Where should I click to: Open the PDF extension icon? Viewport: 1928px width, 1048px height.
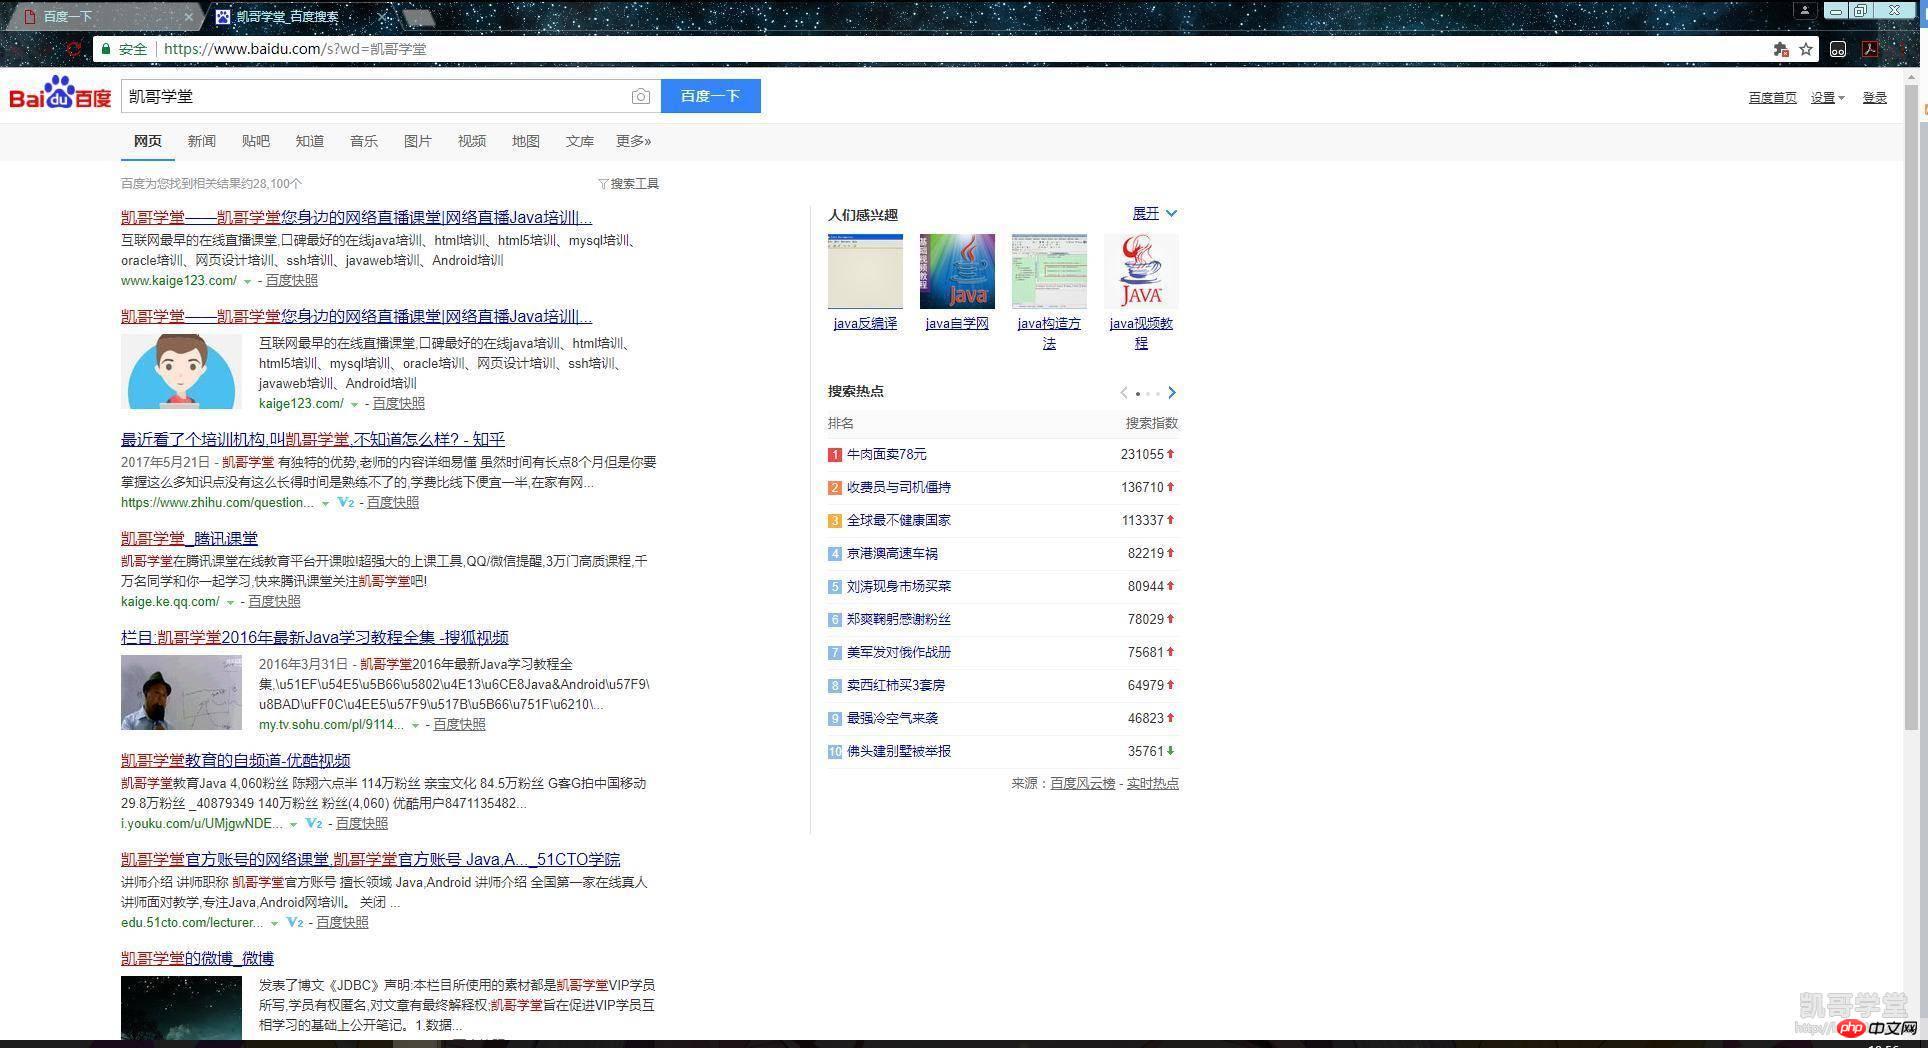pyautogui.click(x=1869, y=49)
